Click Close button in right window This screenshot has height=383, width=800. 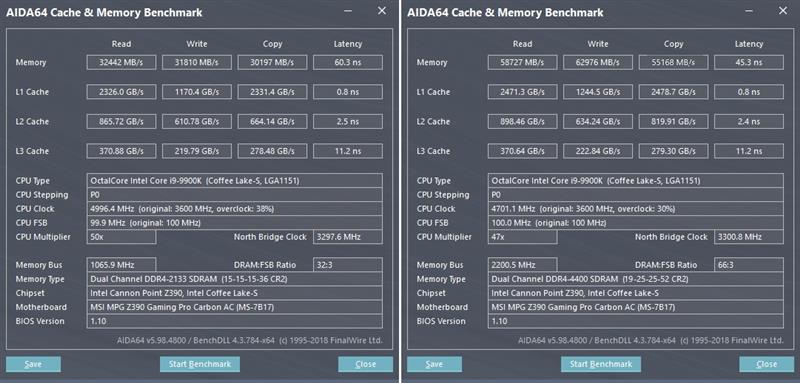pos(766,364)
